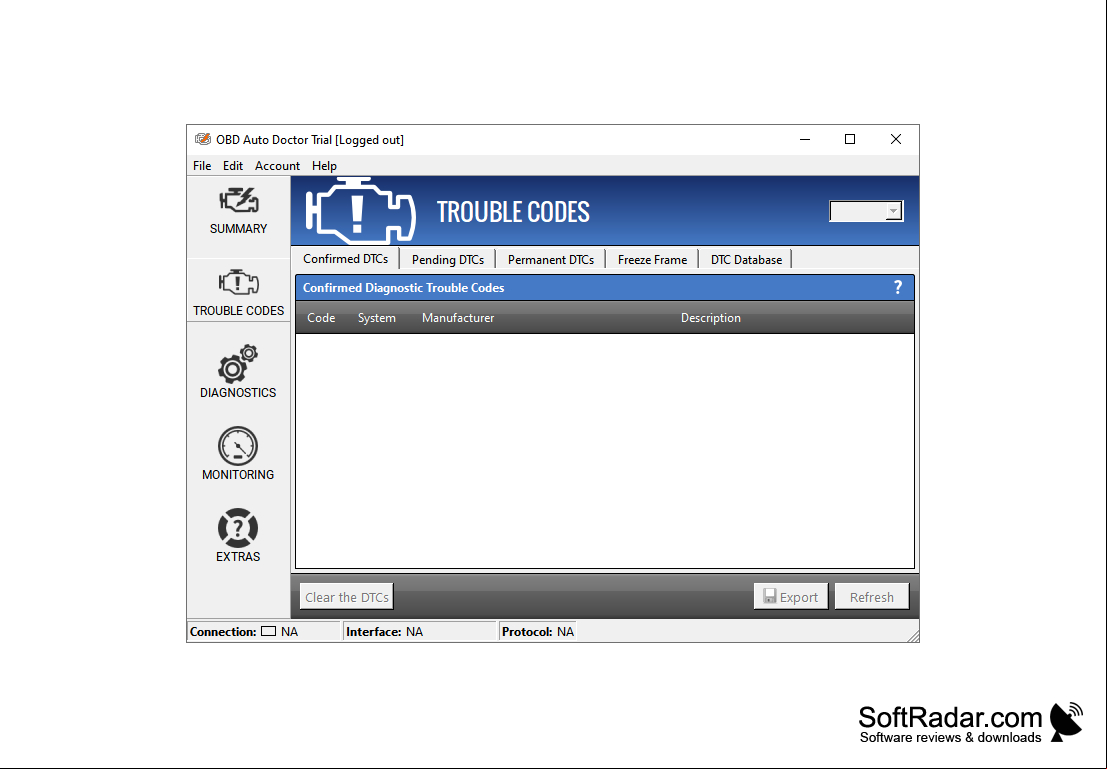Sort by the Description column header
Image resolution: width=1107 pixels, height=769 pixels.
(x=710, y=318)
